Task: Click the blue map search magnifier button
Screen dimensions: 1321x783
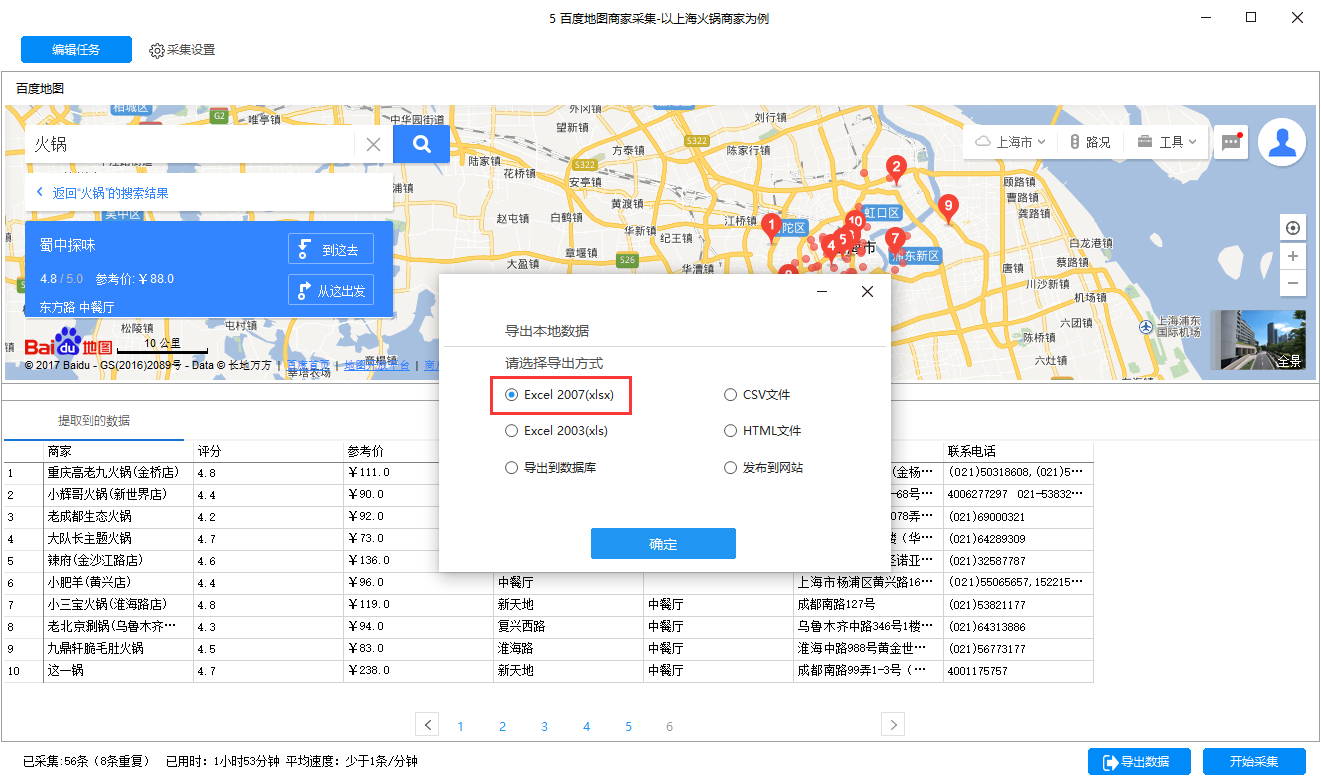Action: coord(421,144)
